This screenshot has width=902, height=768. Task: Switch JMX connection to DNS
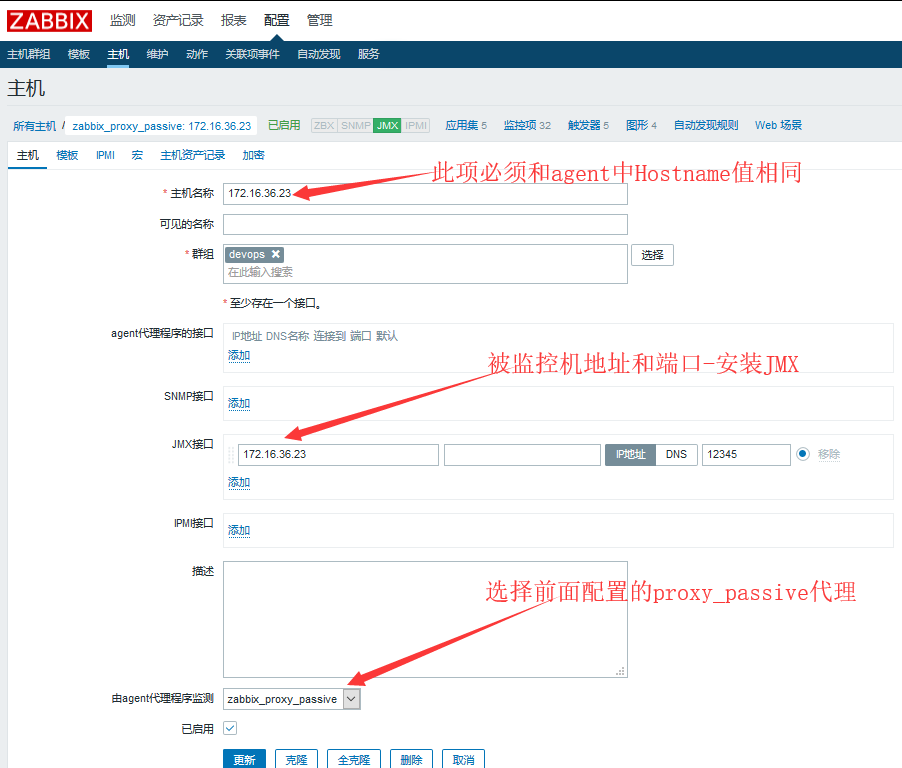pos(676,454)
